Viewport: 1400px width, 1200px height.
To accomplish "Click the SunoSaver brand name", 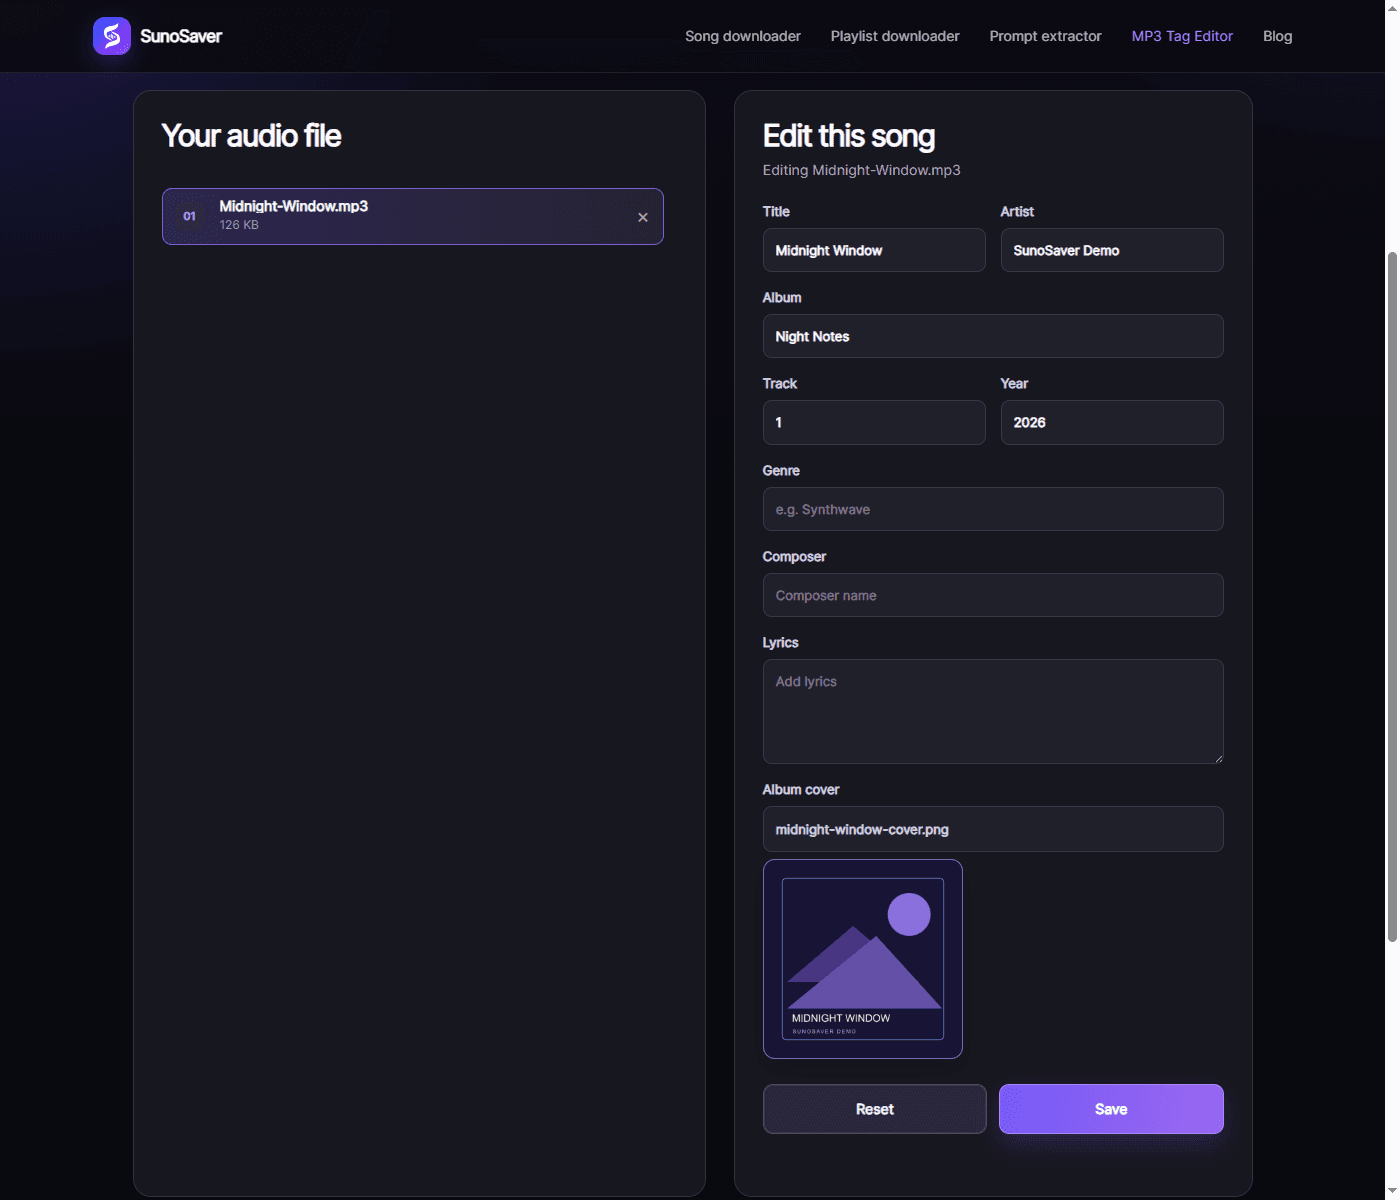I will pos(181,36).
